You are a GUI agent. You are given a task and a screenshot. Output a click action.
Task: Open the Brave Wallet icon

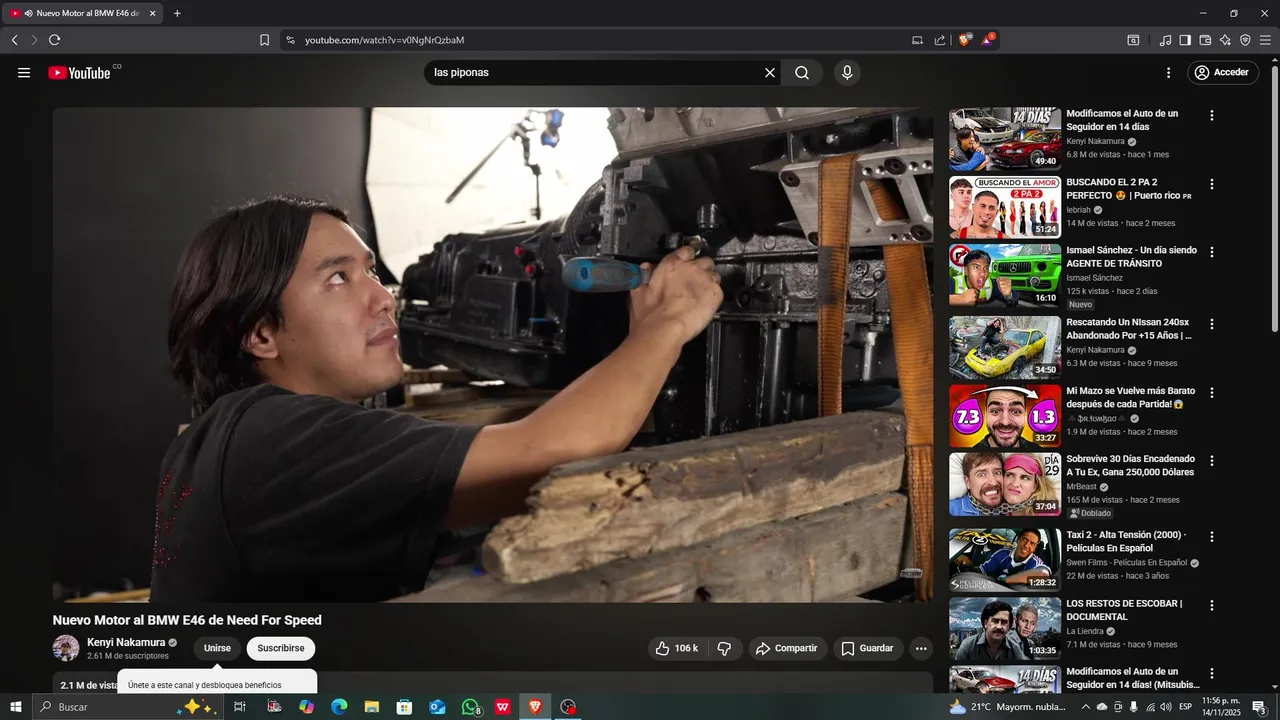(1205, 40)
